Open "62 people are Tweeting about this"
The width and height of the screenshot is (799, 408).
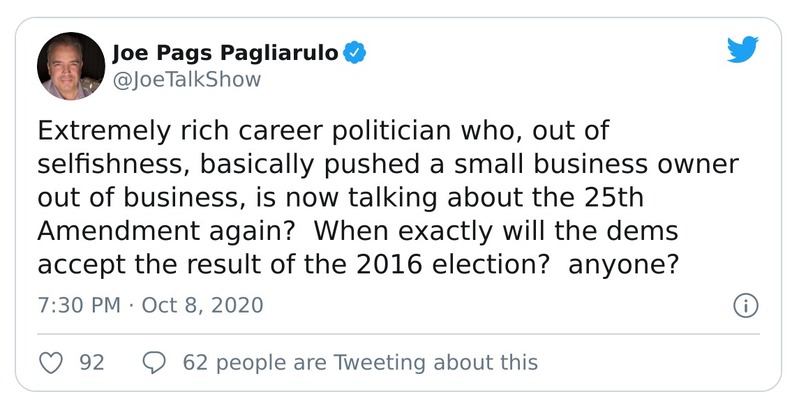360,363
